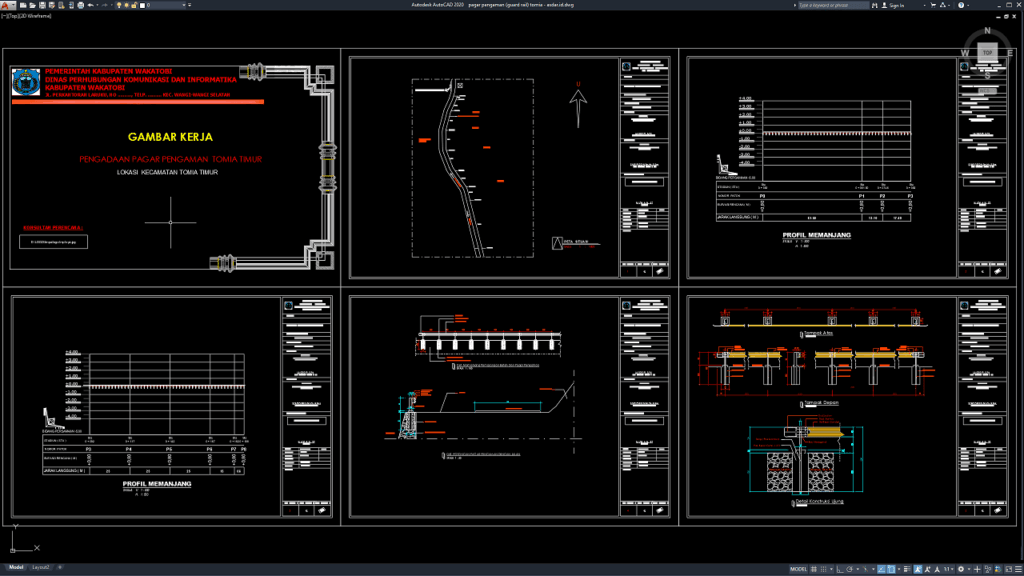Switch to the Layout2 tab
Screen dimensions: 1024x576
(40, 565)
